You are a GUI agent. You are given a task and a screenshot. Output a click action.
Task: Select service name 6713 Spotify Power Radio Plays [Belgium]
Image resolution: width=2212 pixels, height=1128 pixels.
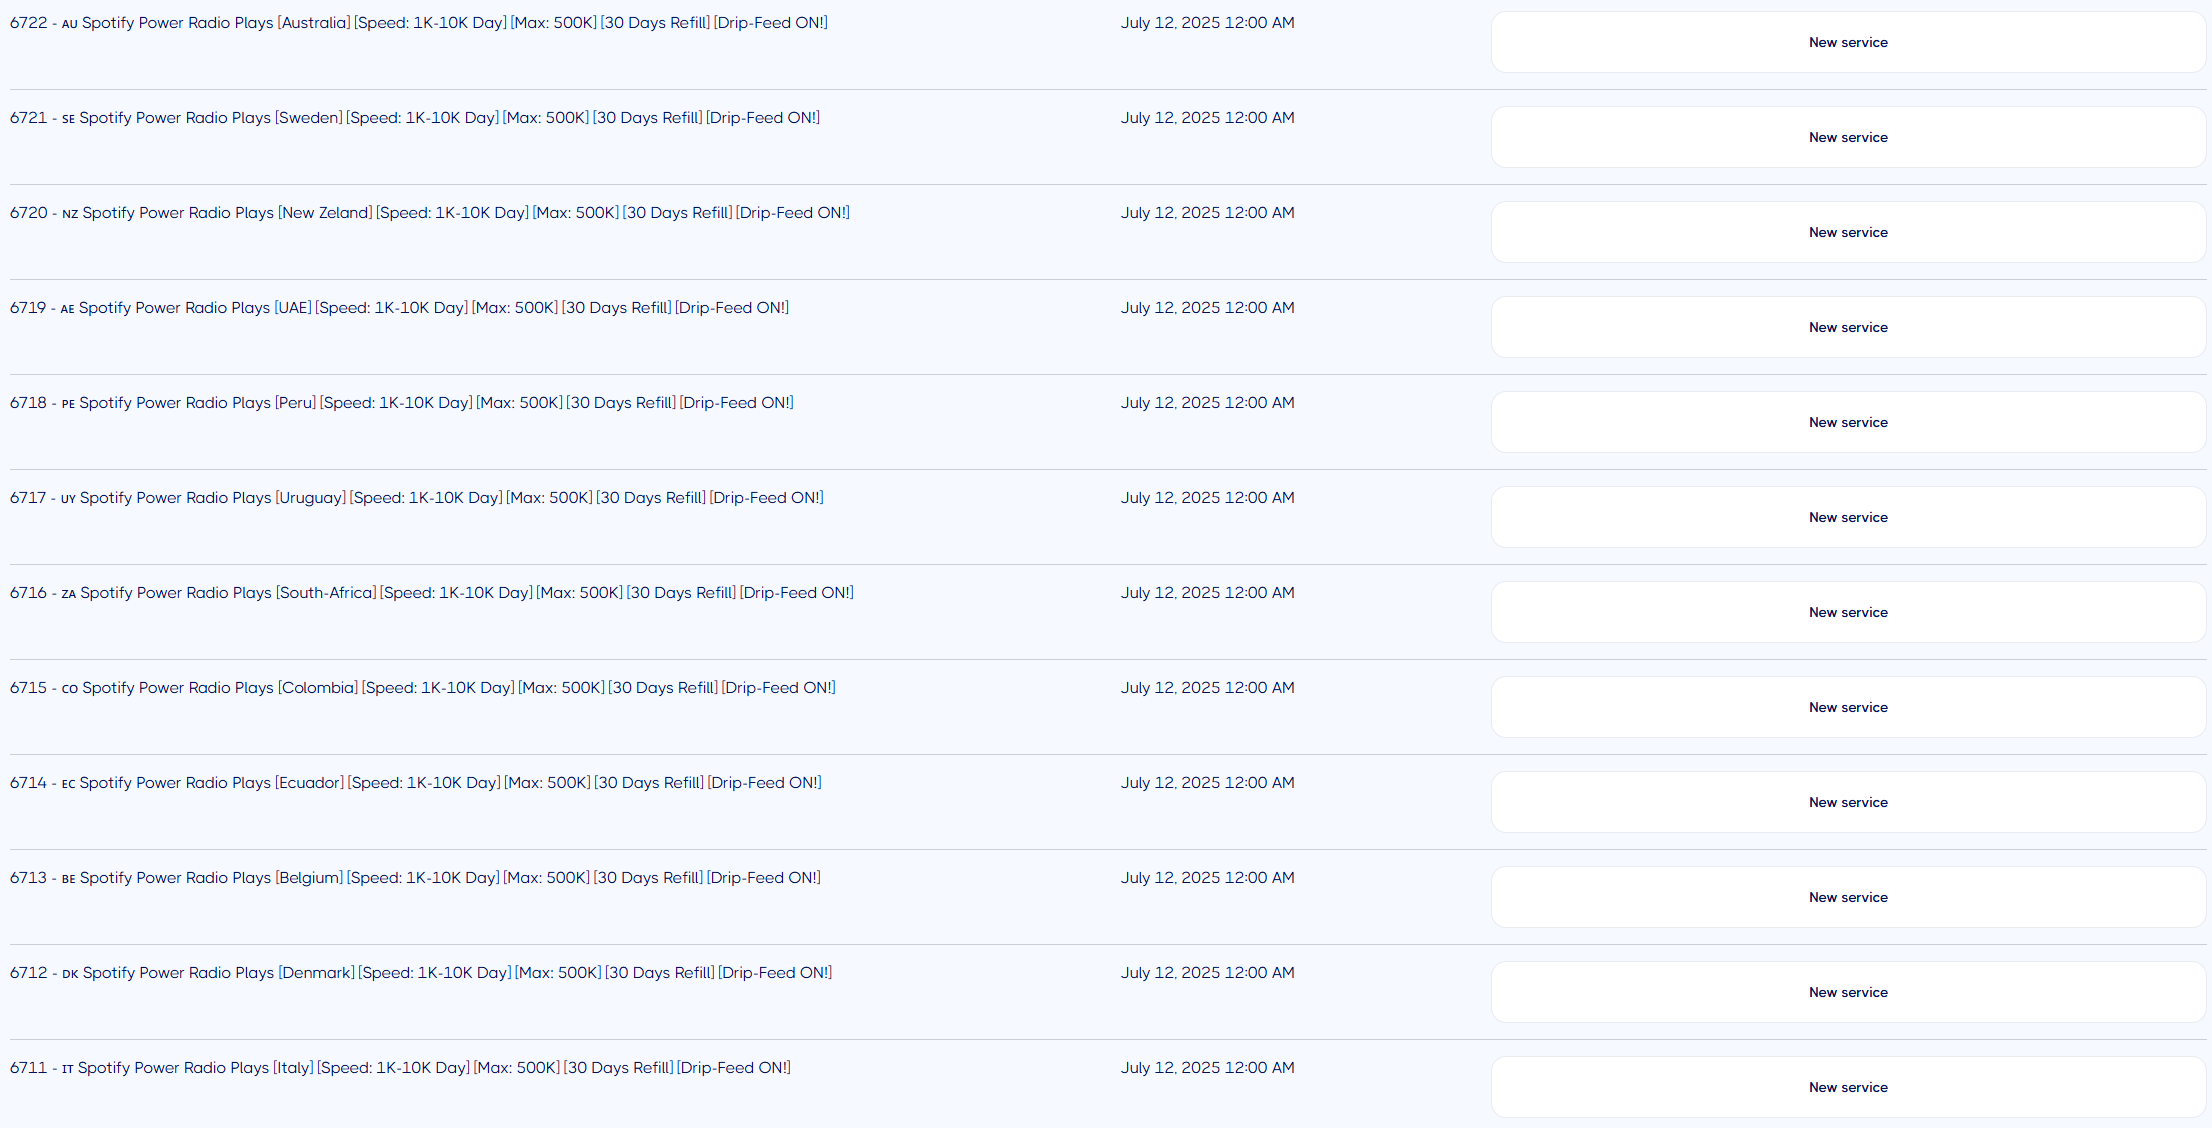point(416,878)
